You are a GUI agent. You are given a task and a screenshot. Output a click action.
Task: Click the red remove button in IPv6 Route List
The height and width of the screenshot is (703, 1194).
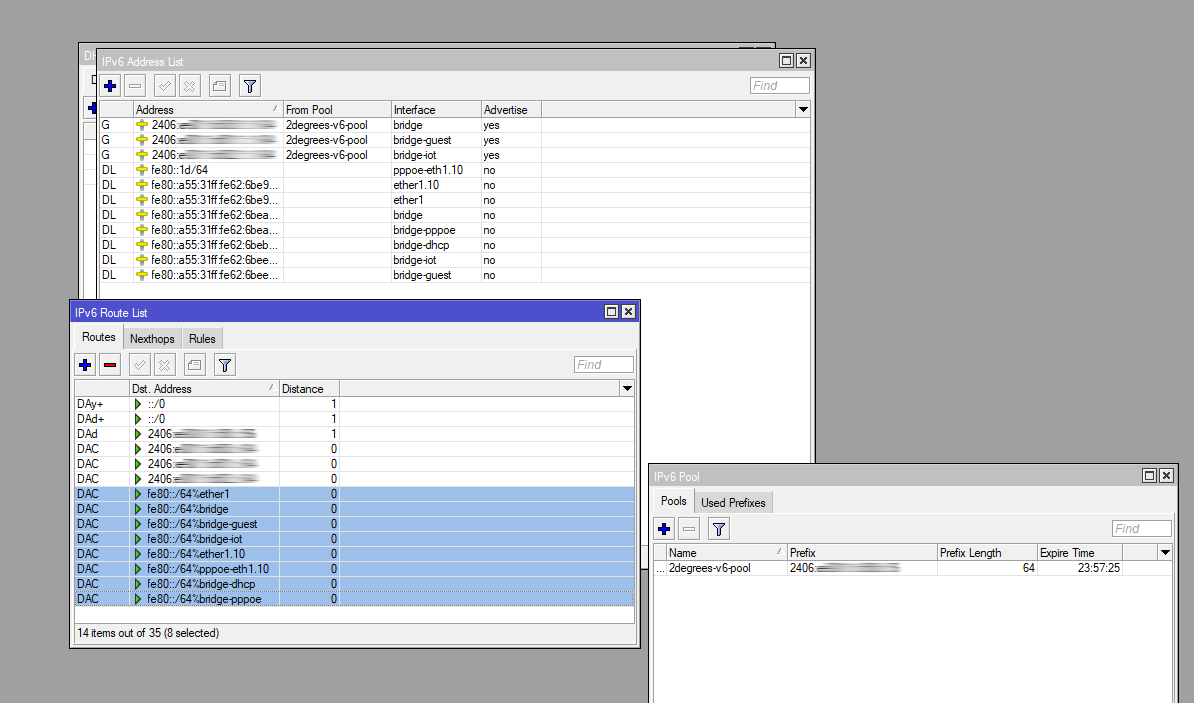(x=110, y=365)
